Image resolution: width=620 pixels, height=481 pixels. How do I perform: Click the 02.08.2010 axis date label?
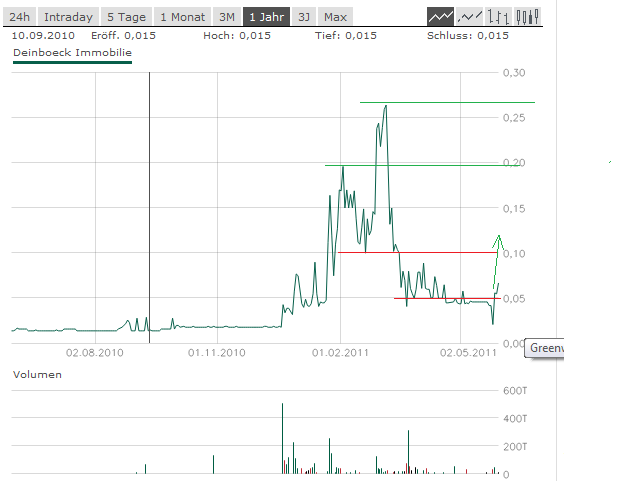[x=95, y=352]
